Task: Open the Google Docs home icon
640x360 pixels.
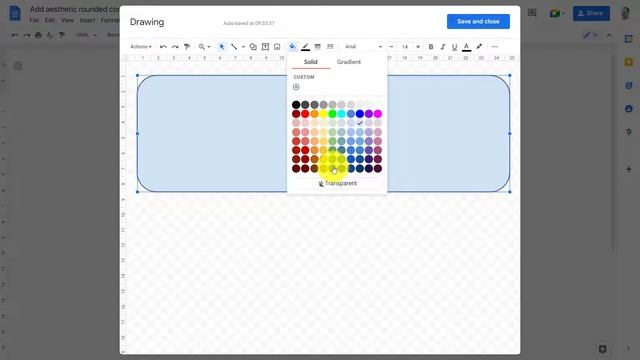Action: pyautogui.click(x=15, y=13)
